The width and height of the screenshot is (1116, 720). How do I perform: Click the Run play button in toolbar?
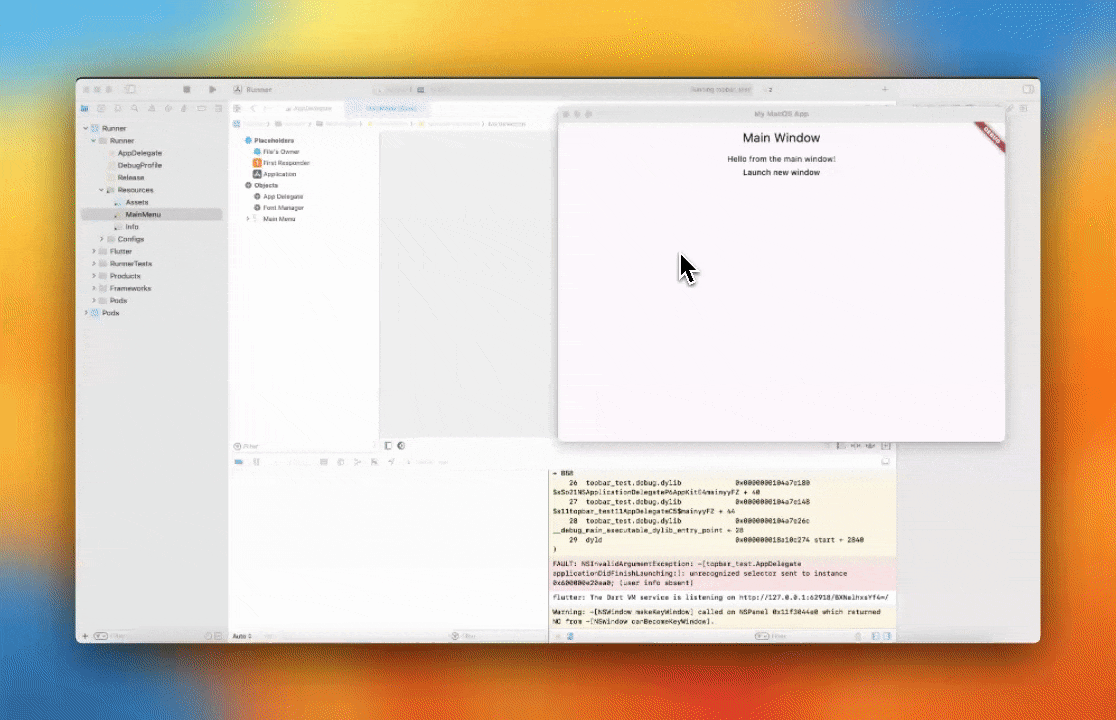tap(212, 90)
